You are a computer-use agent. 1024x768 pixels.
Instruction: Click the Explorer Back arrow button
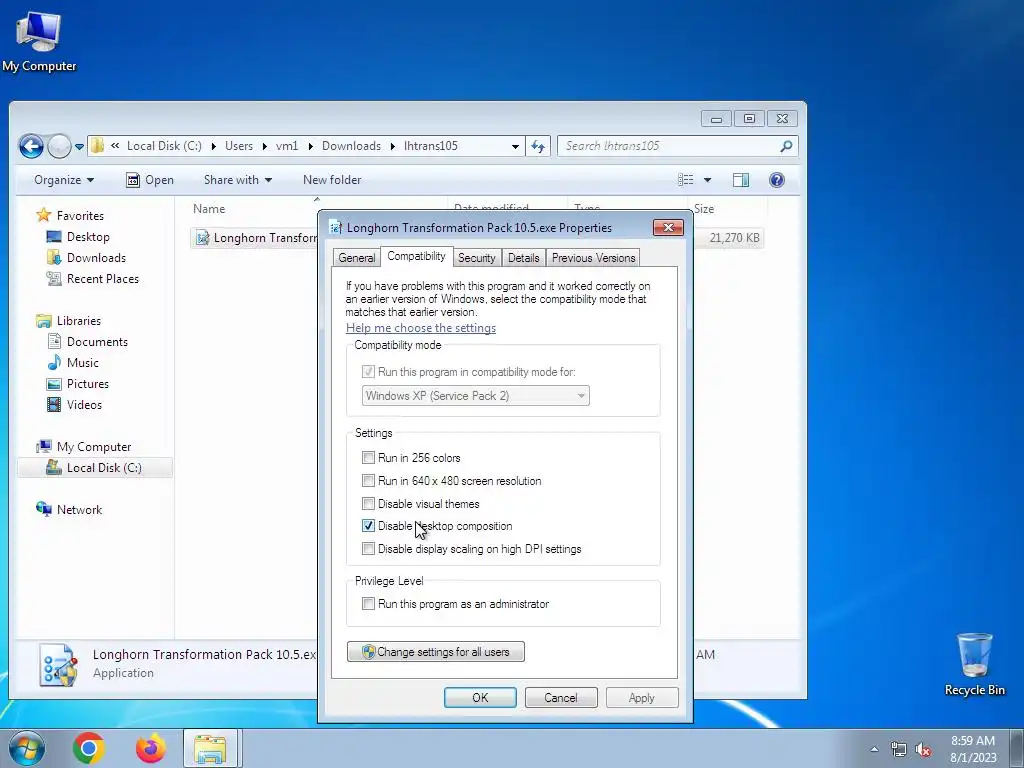31,146
